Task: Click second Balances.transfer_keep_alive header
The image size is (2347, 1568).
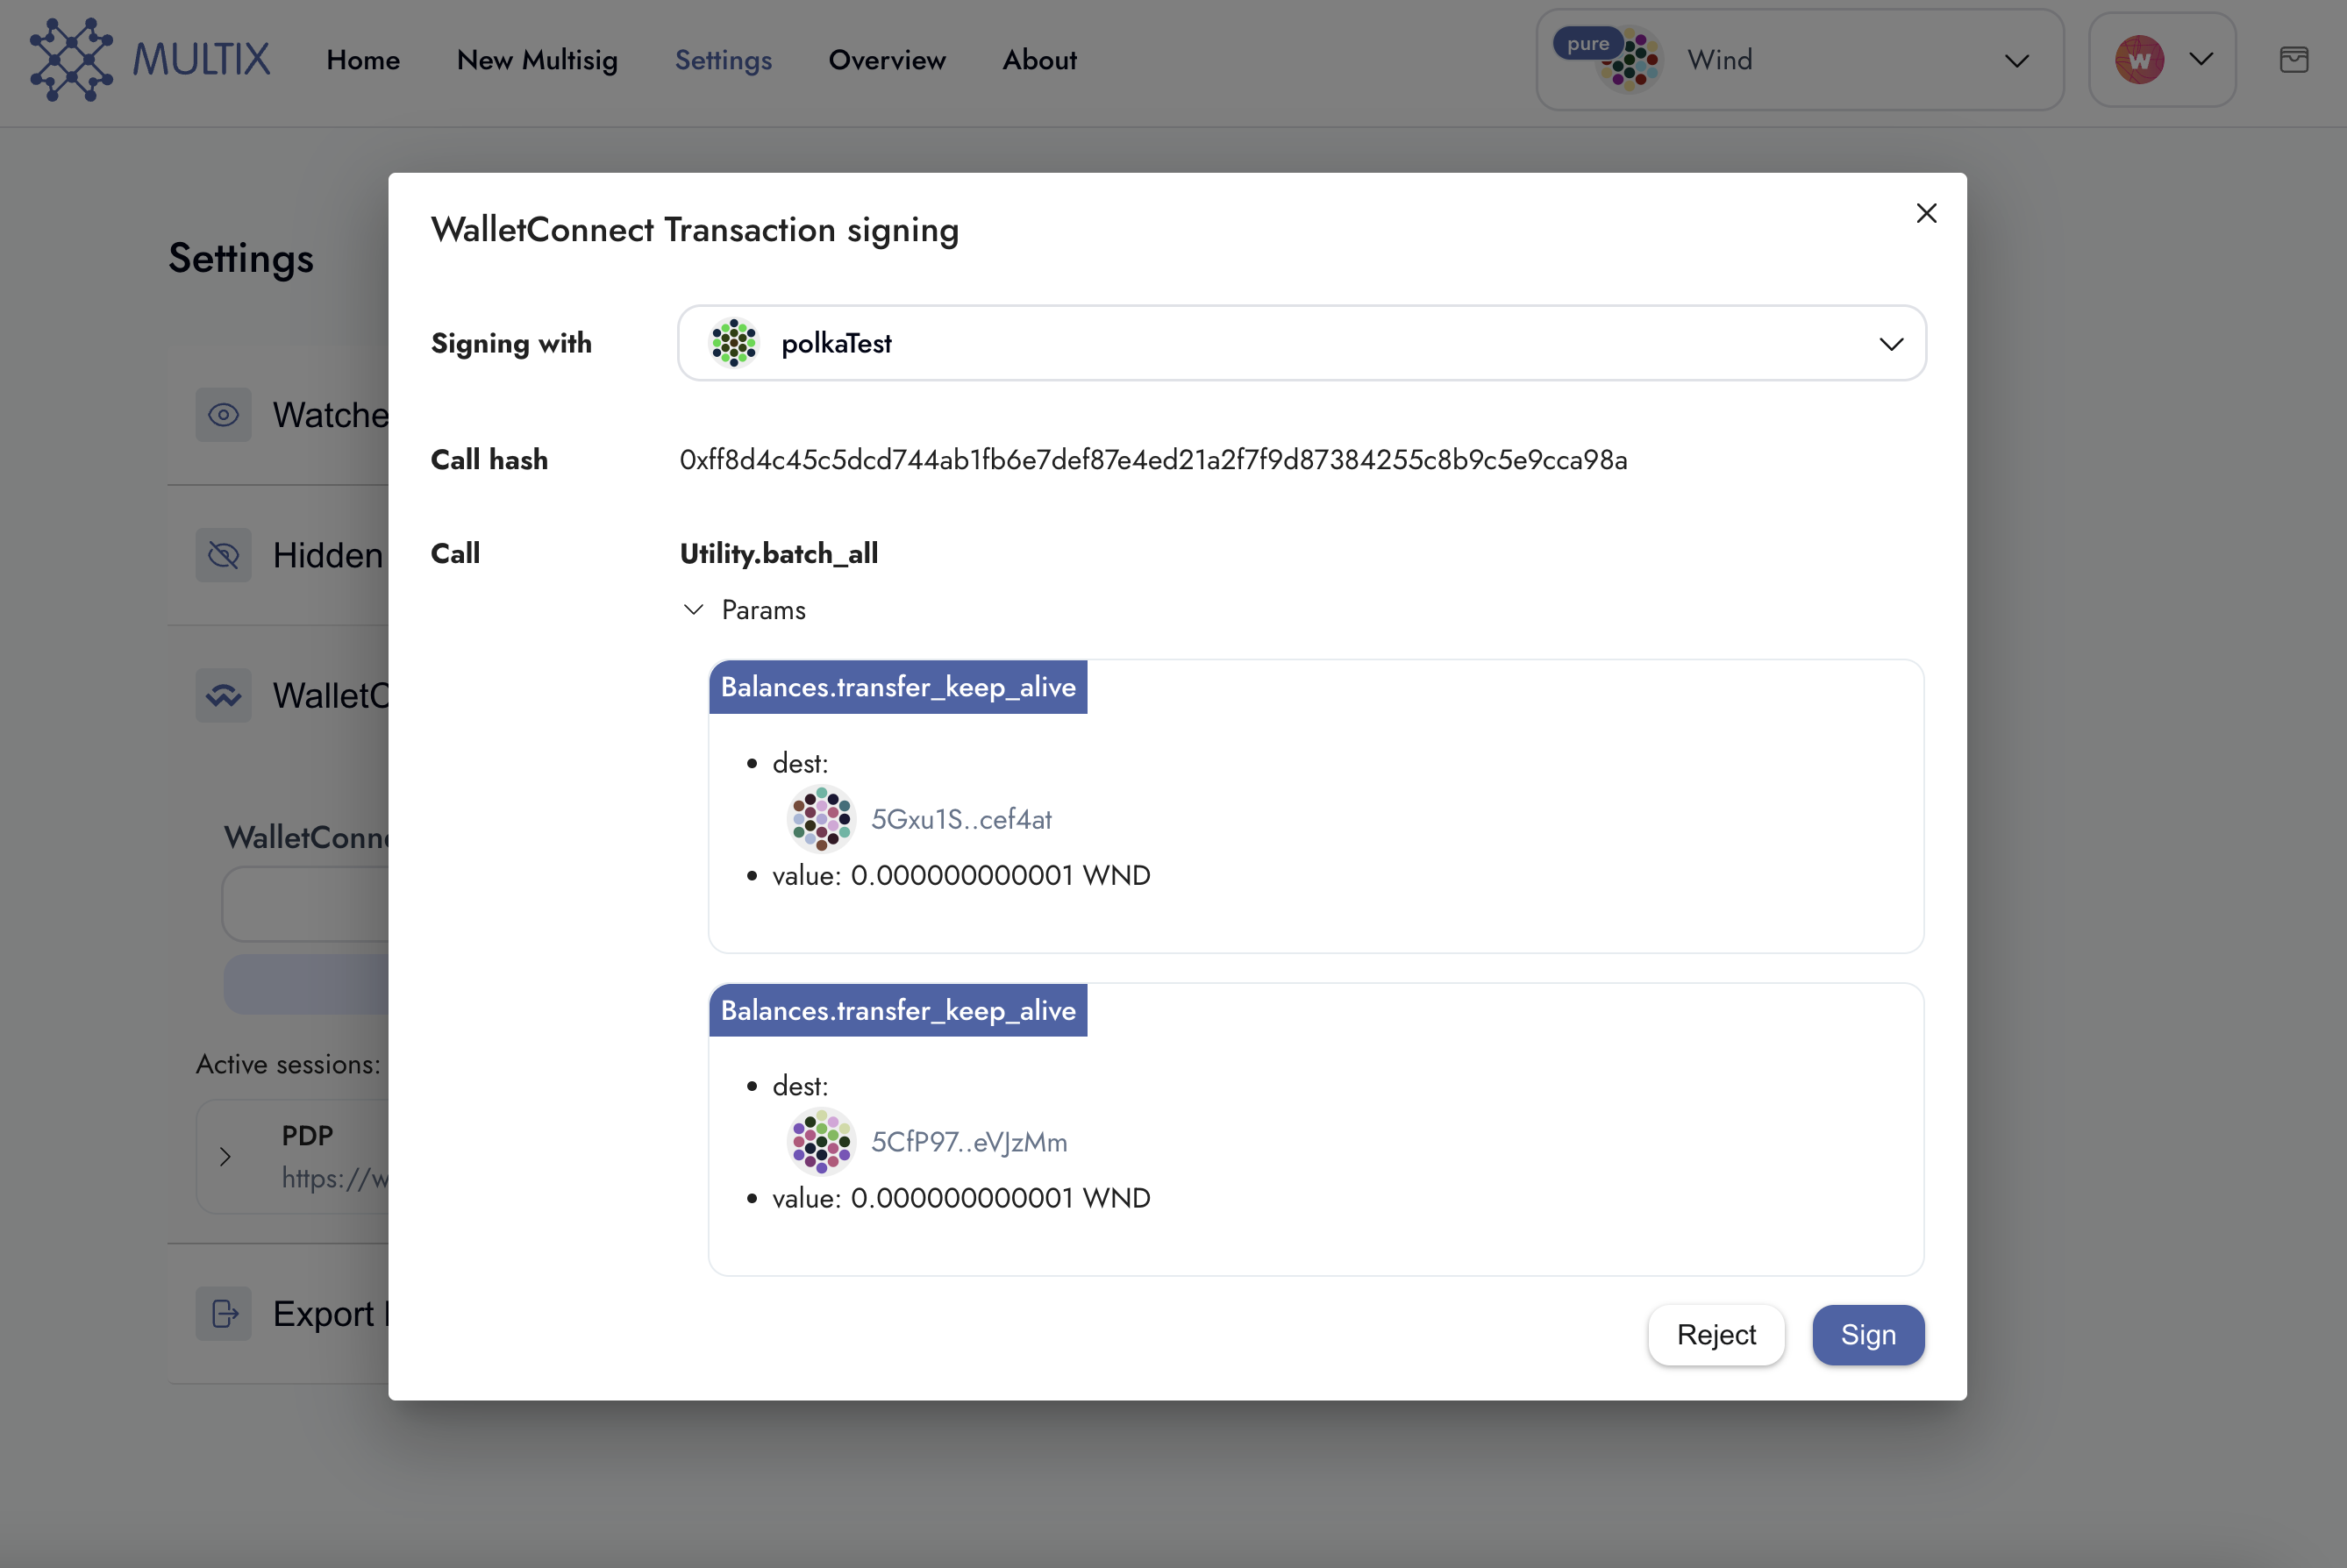Action: pos(898,1010)
